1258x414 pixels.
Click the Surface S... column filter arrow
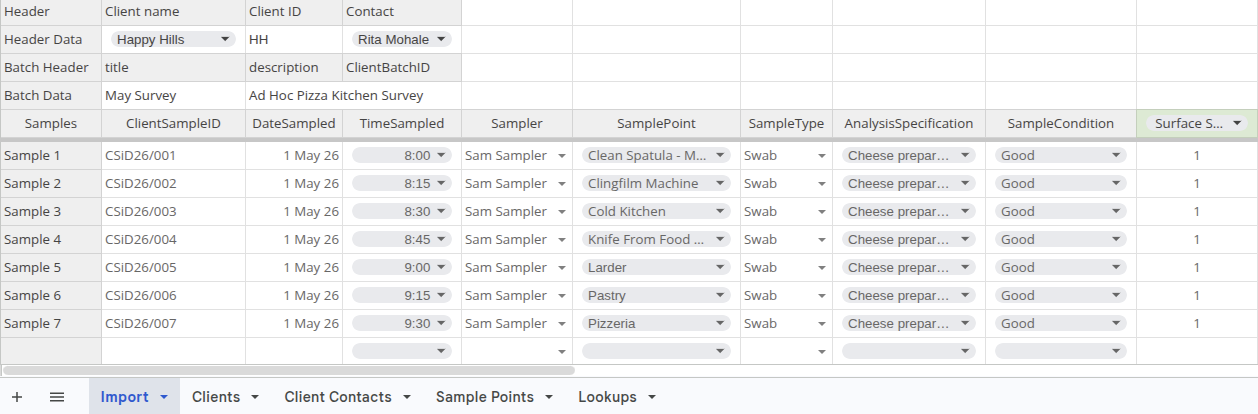[1238, 123]
